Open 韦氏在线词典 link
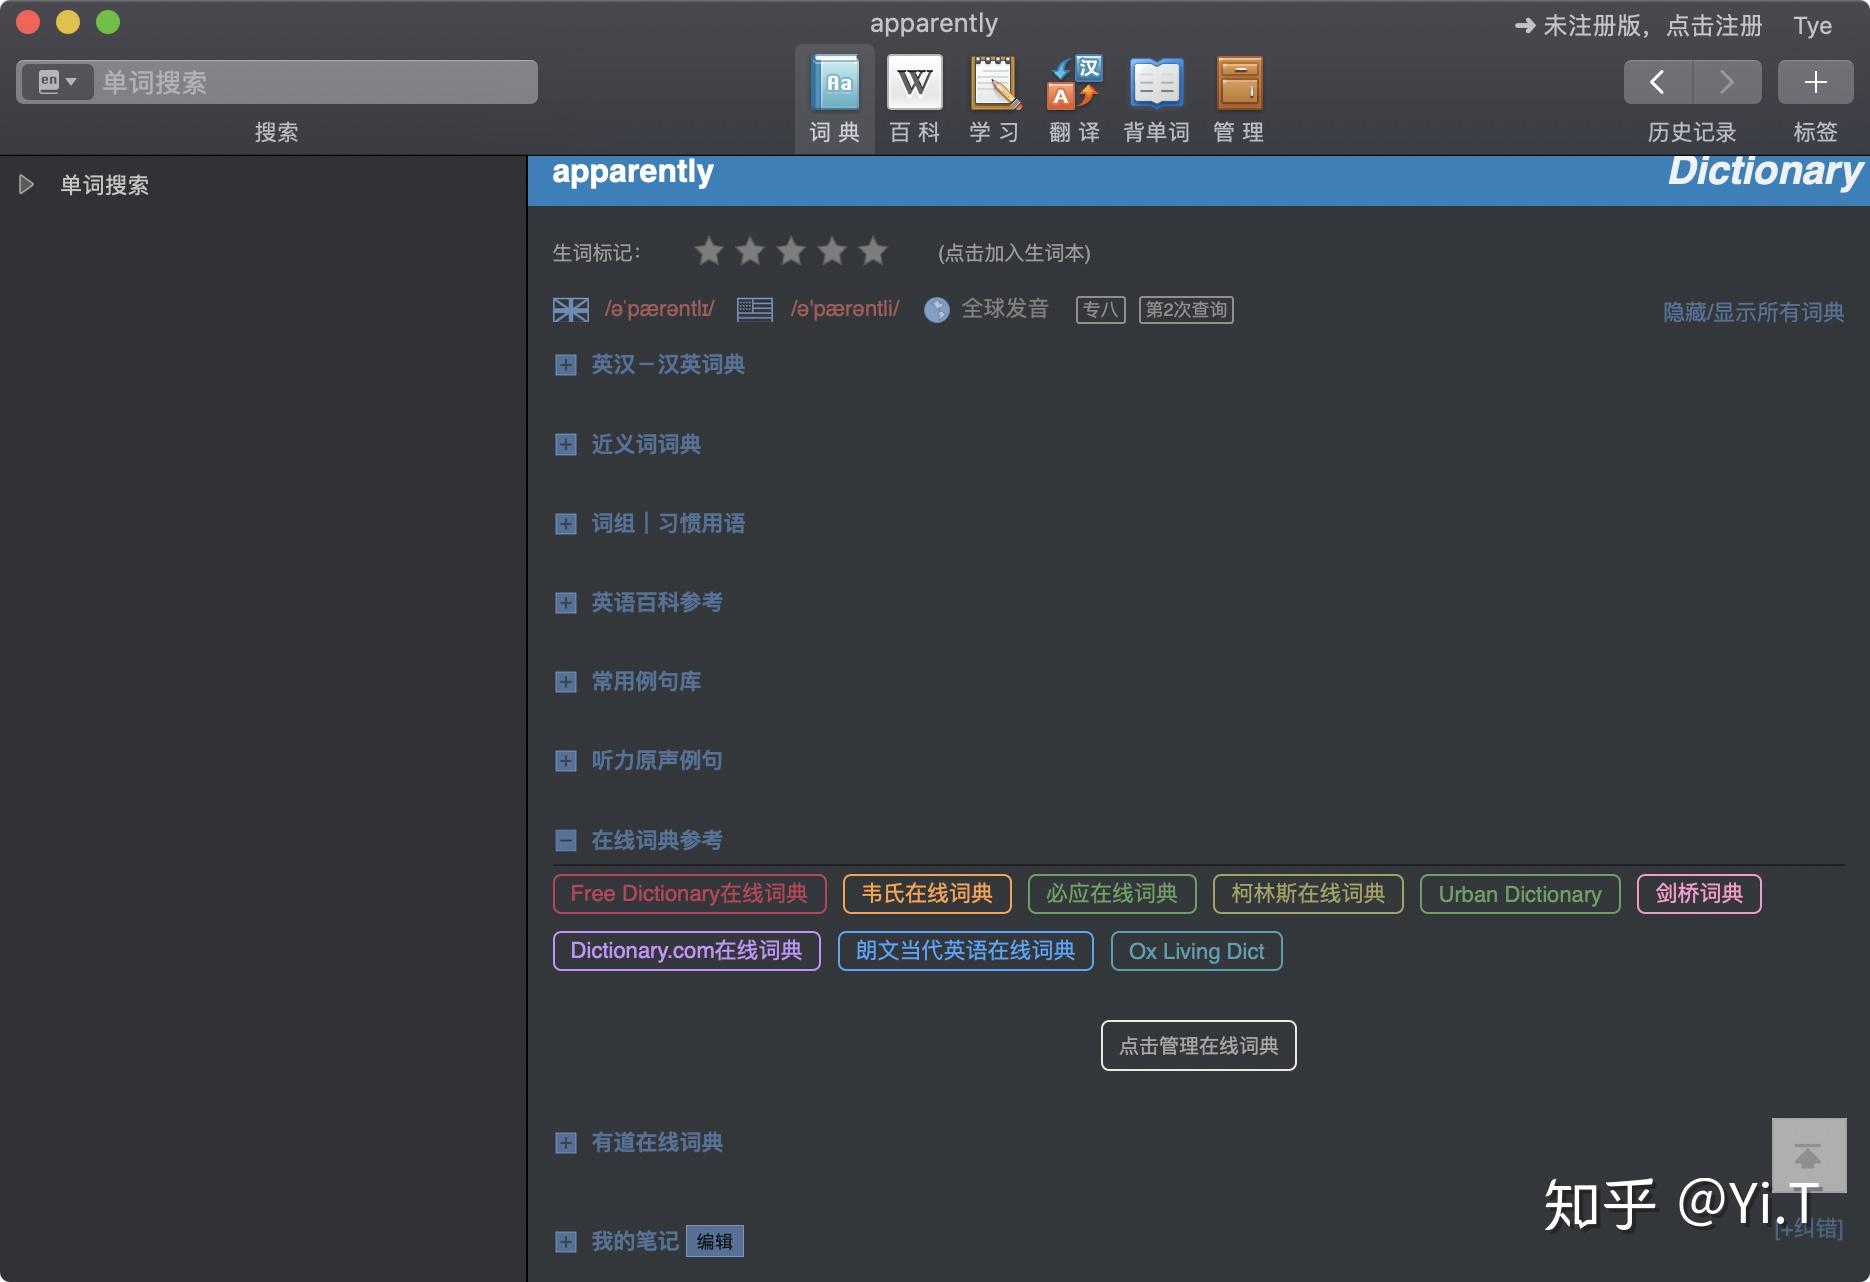The image size is (1870, 1282). (x=927, y=894)
